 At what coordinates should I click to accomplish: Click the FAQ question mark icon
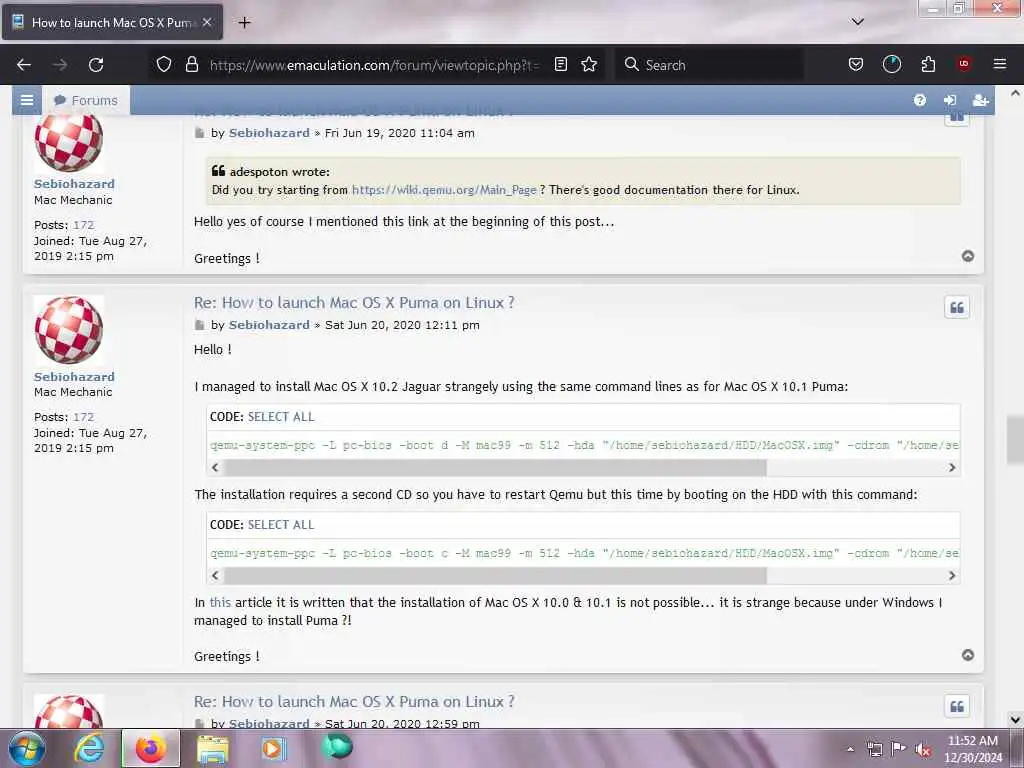coord(920,100)
